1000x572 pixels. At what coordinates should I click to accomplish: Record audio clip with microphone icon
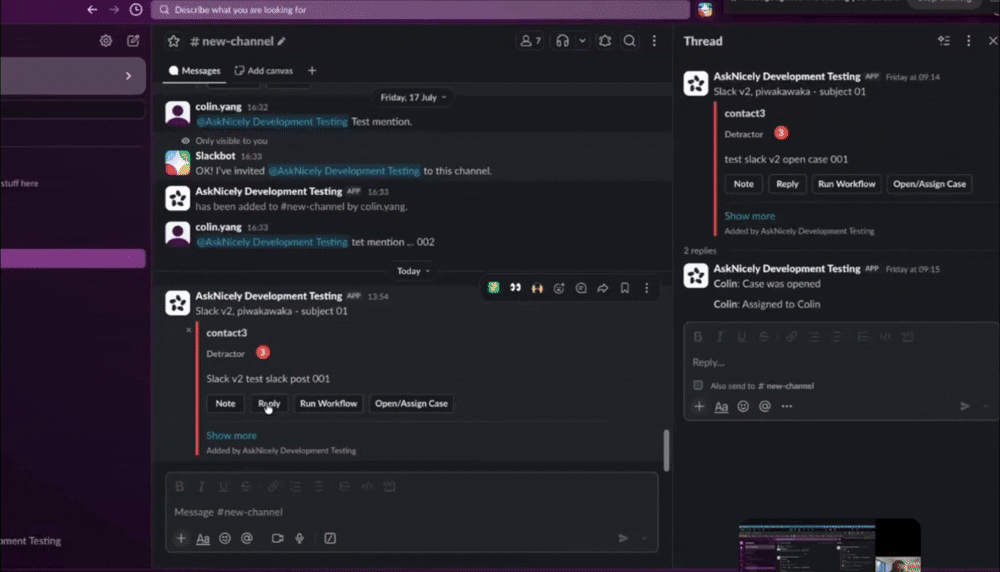(x=299, y=538)
